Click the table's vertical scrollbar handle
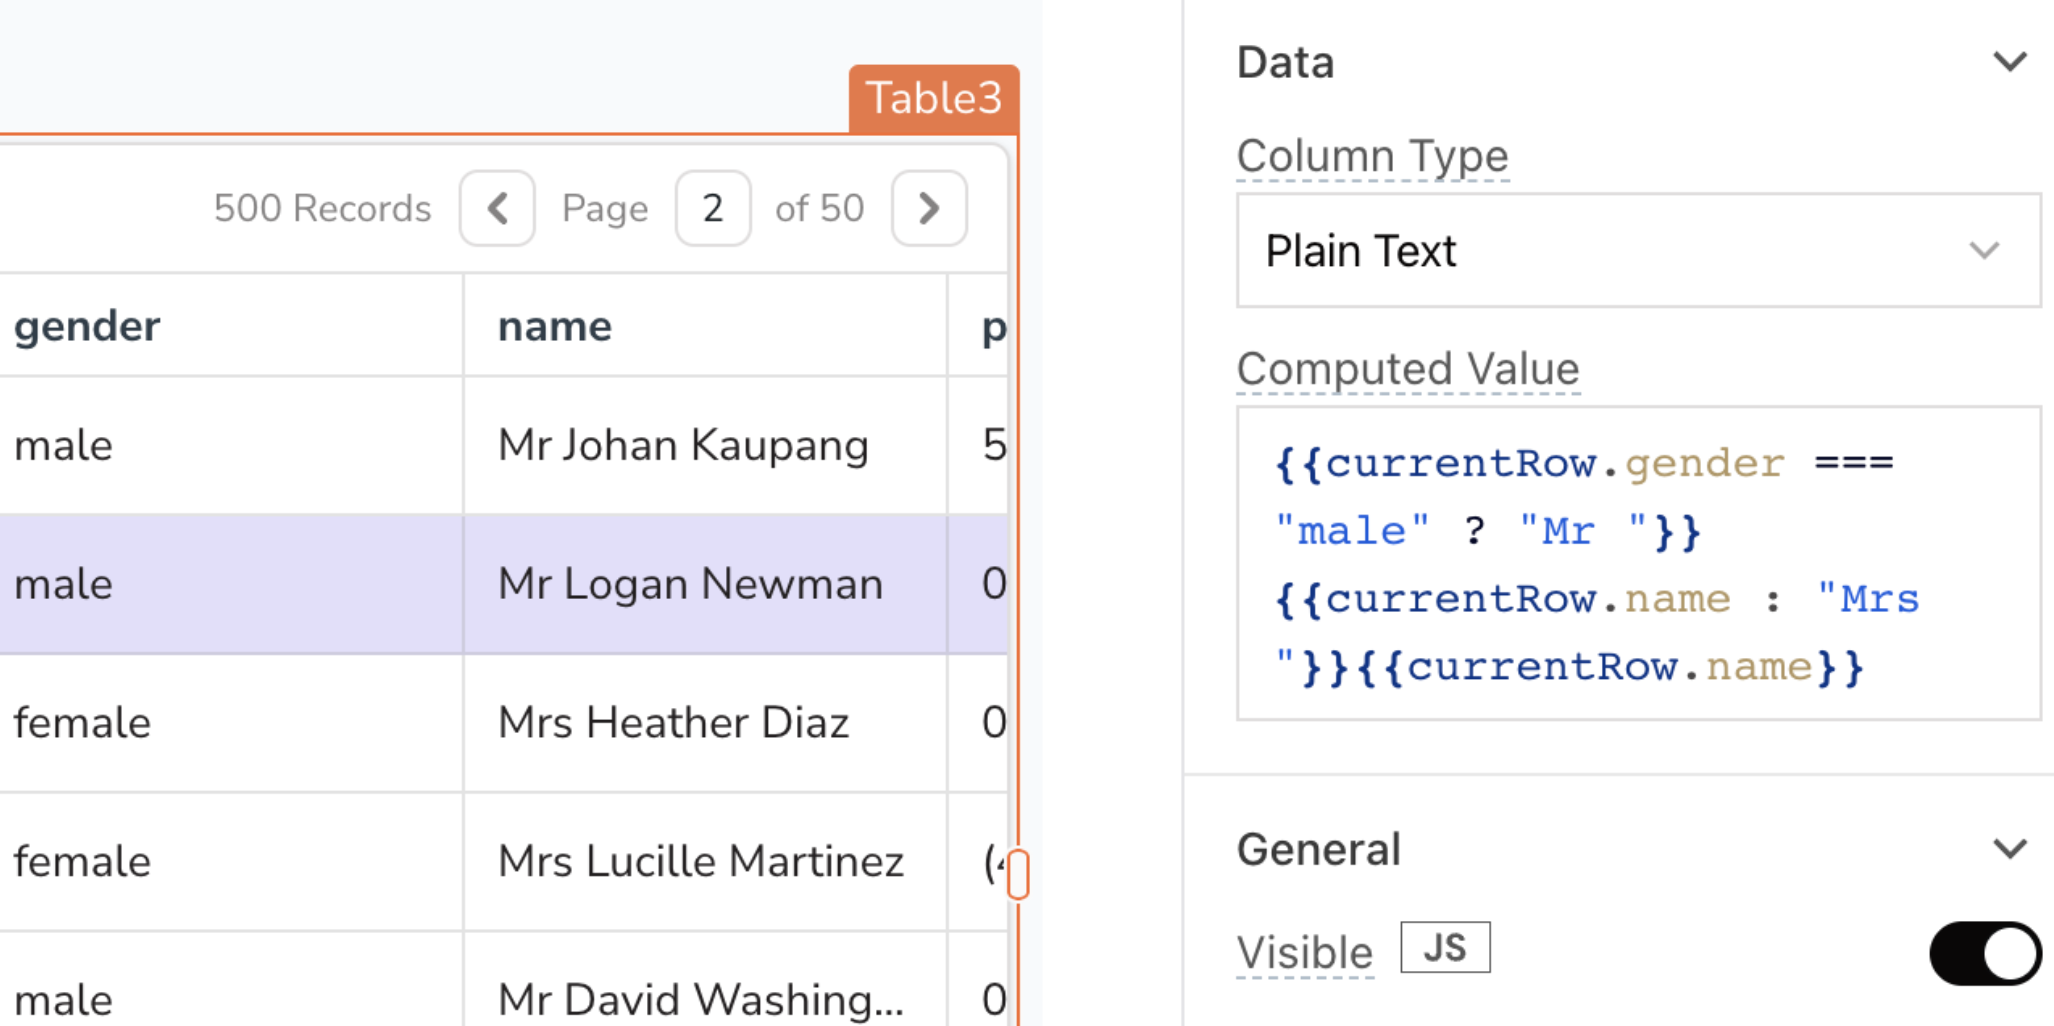 pyautogui.click(x=1017, y=871)
